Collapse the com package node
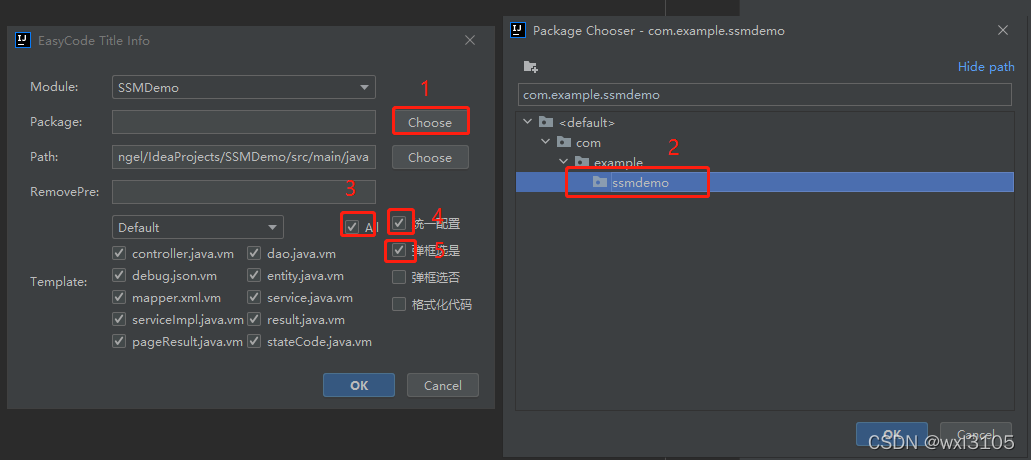Screen dimensions: 1031x460 (545, 142)
